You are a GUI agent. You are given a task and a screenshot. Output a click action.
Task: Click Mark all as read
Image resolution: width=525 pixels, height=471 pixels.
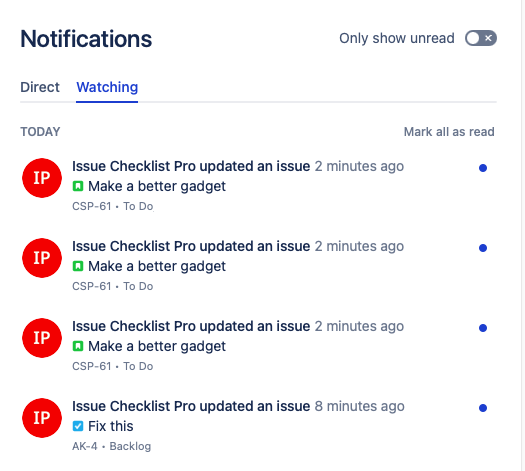pyautogui.click(x=449, y=132)
